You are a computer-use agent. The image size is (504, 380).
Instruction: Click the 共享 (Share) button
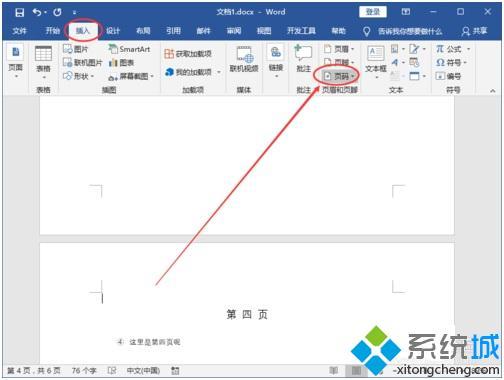[x=475, y=31]
